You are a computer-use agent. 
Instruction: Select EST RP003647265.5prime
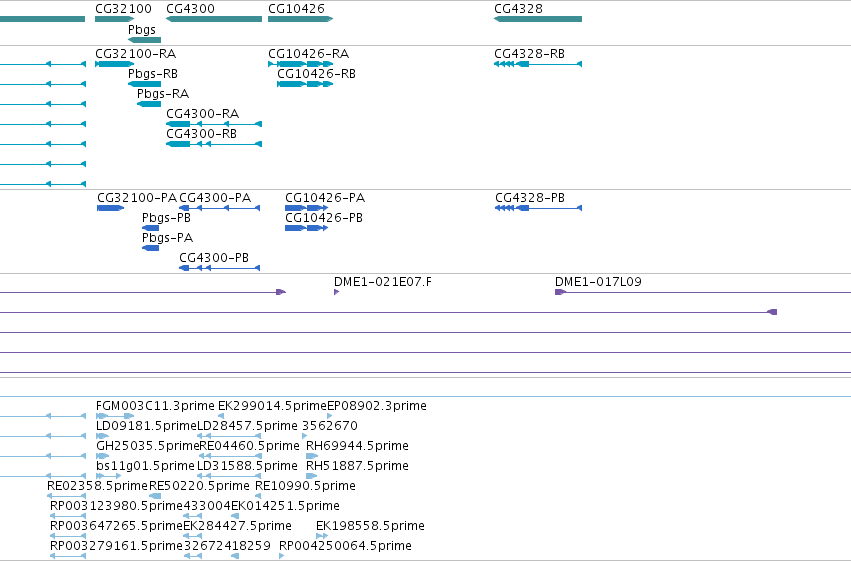tap(68, 536)
